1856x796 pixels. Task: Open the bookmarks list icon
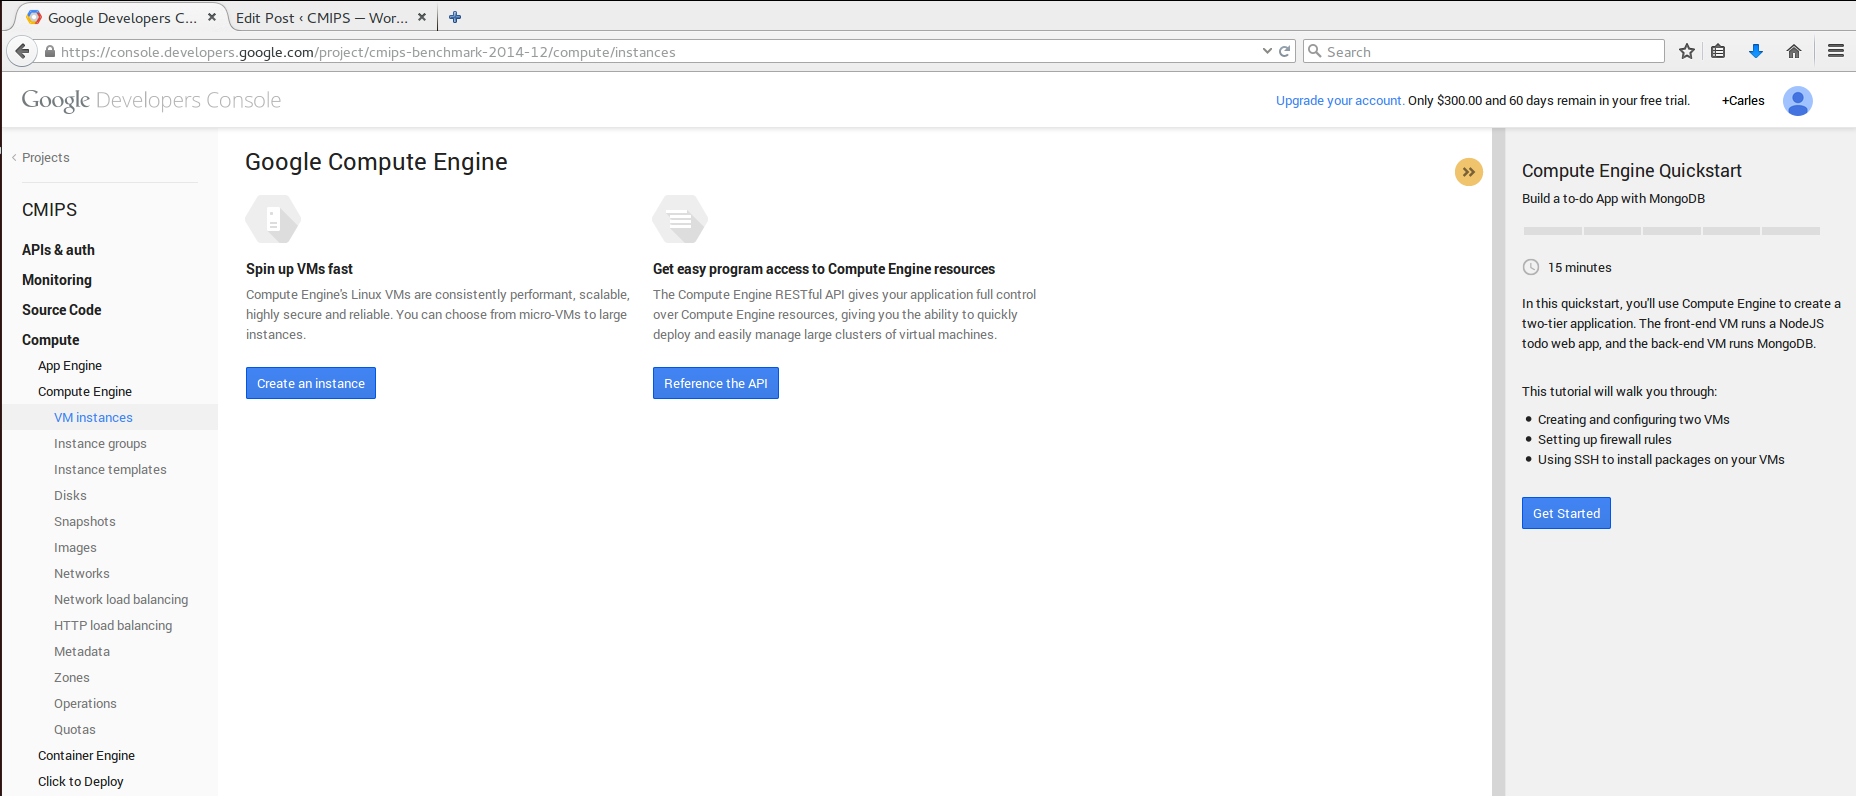pos(1718,51)
